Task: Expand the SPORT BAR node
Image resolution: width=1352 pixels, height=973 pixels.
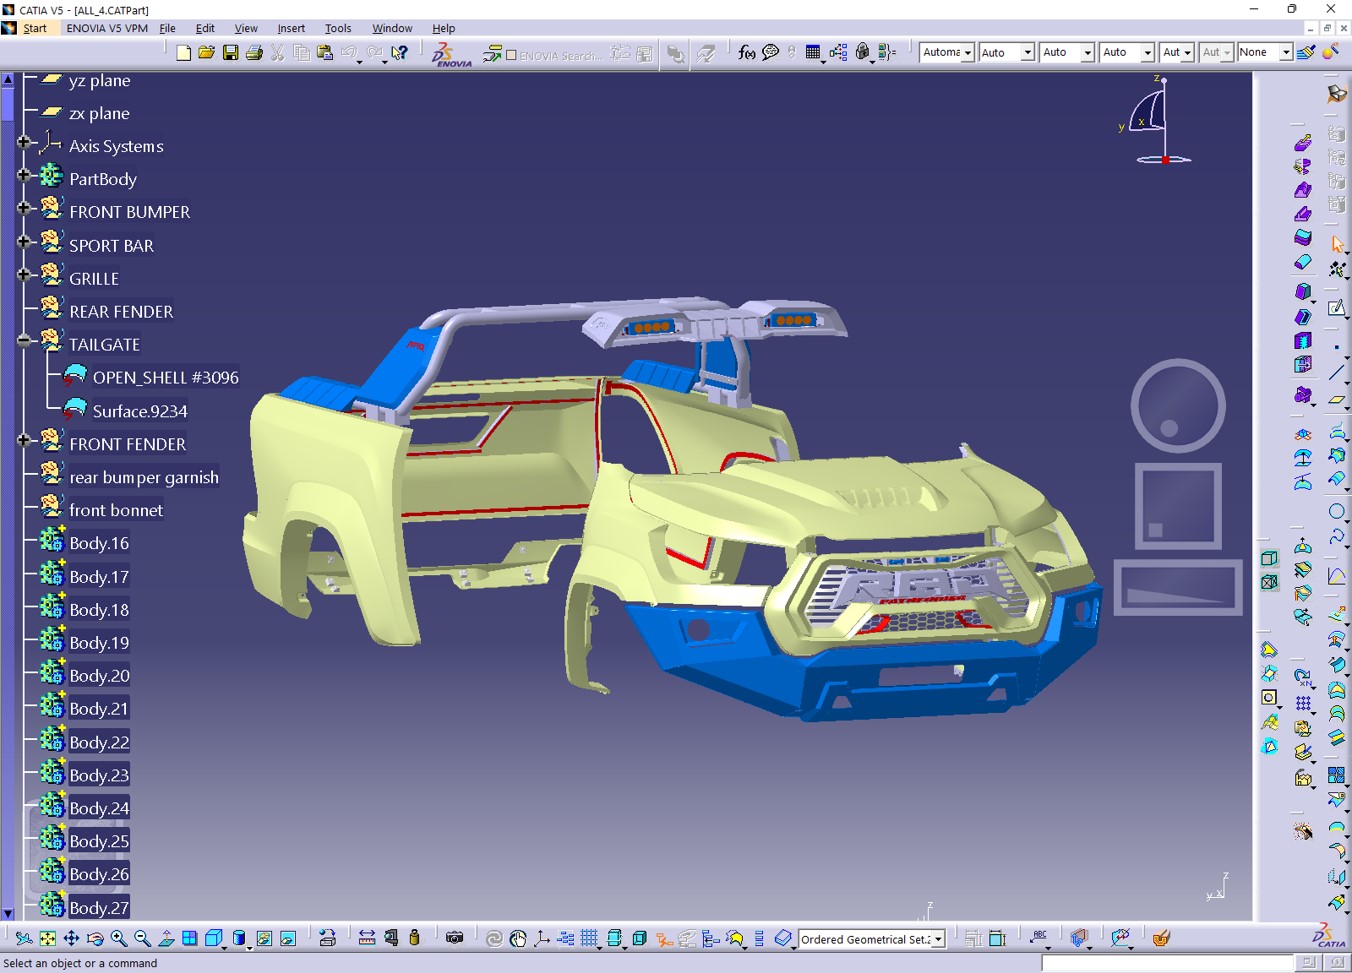Action: pyautogui.click(x=24, y=242)
